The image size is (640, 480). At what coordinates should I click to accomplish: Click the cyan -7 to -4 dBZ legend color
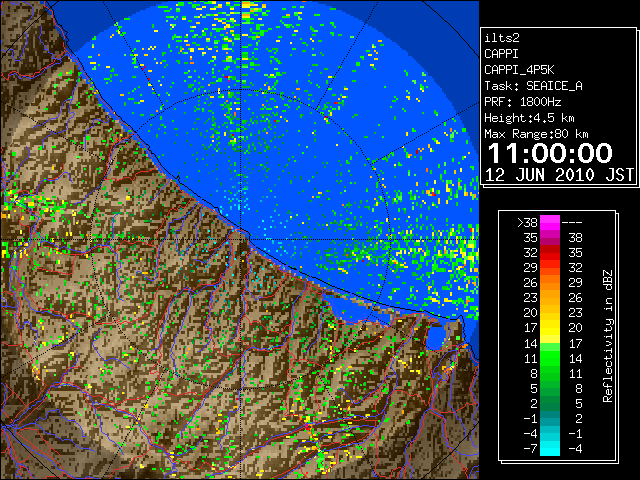tap(550, 448)
